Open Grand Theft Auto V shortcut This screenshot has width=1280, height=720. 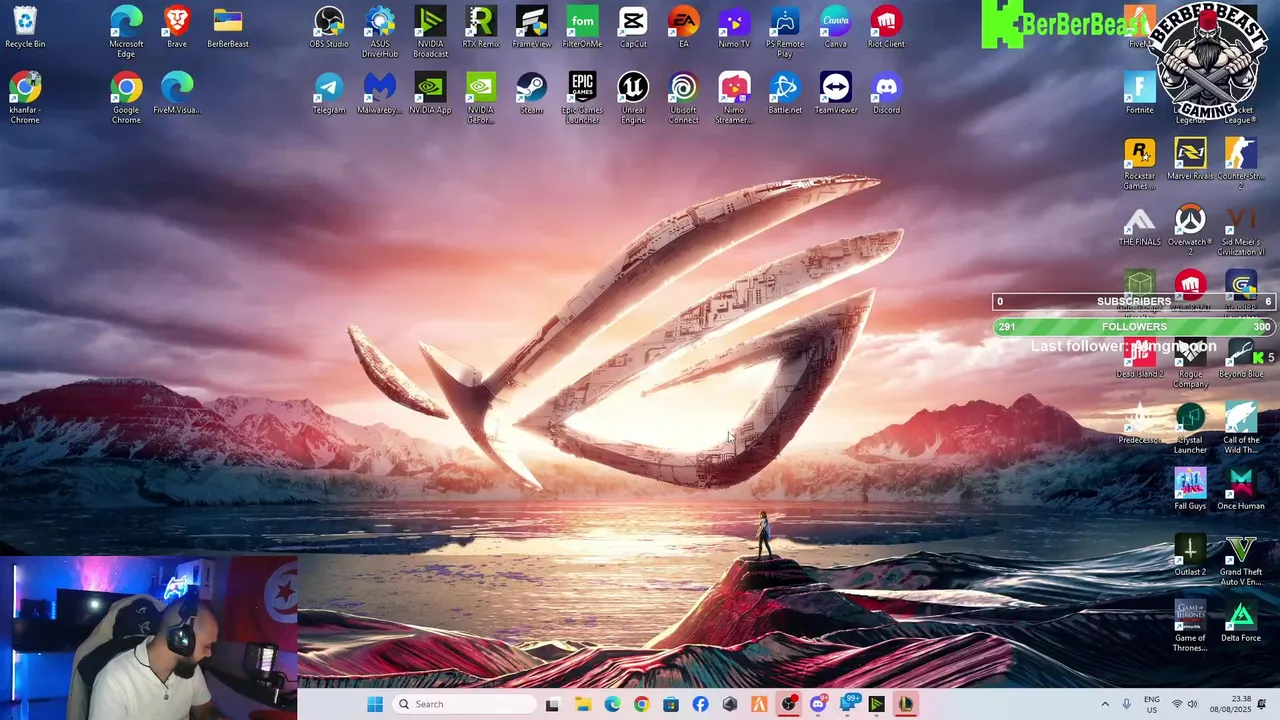coord(1241,560)
